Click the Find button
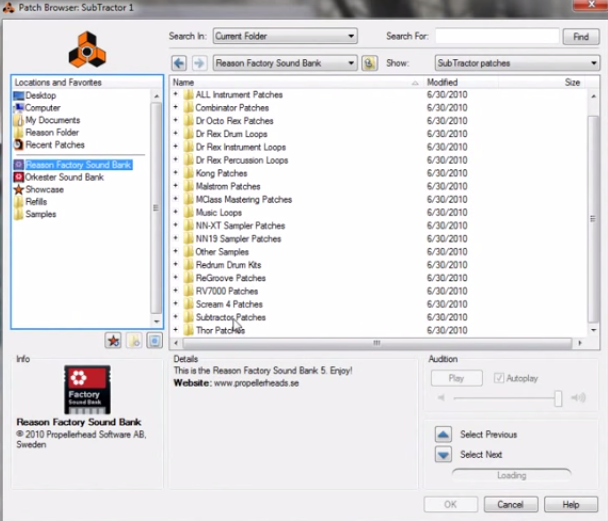 (581, 36)
